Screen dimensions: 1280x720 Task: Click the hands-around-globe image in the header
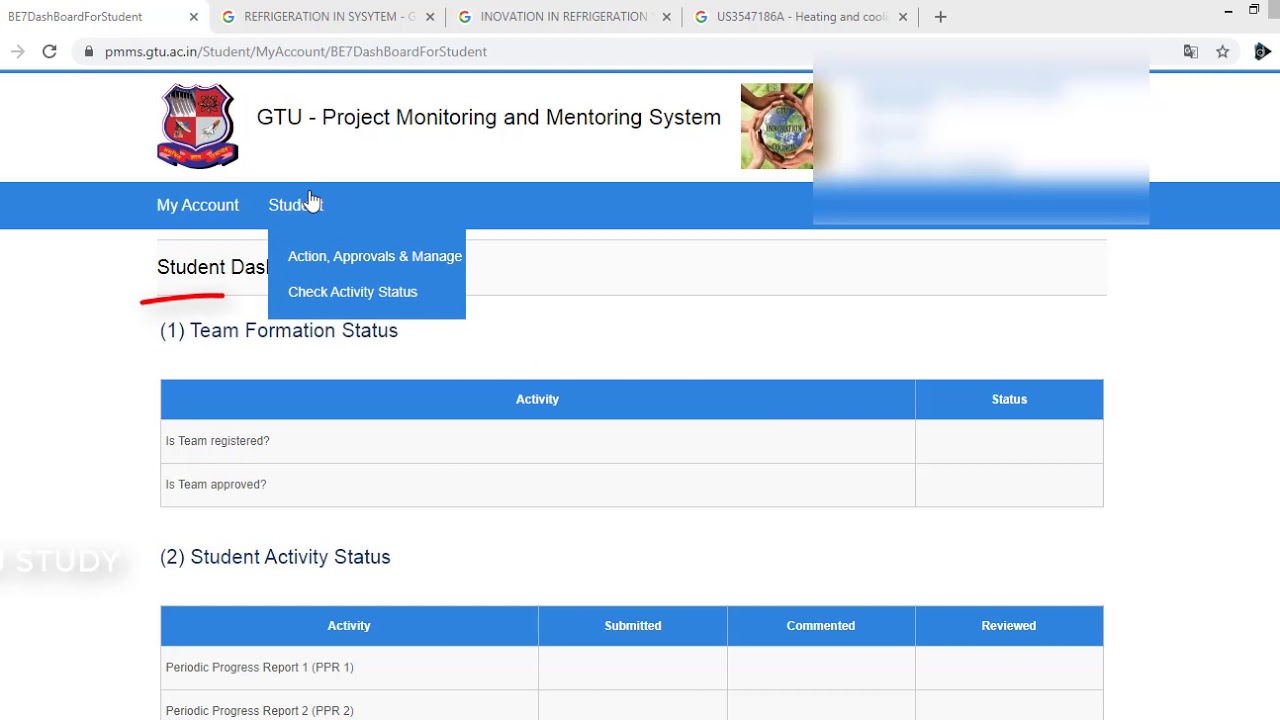tap(777, 126)
